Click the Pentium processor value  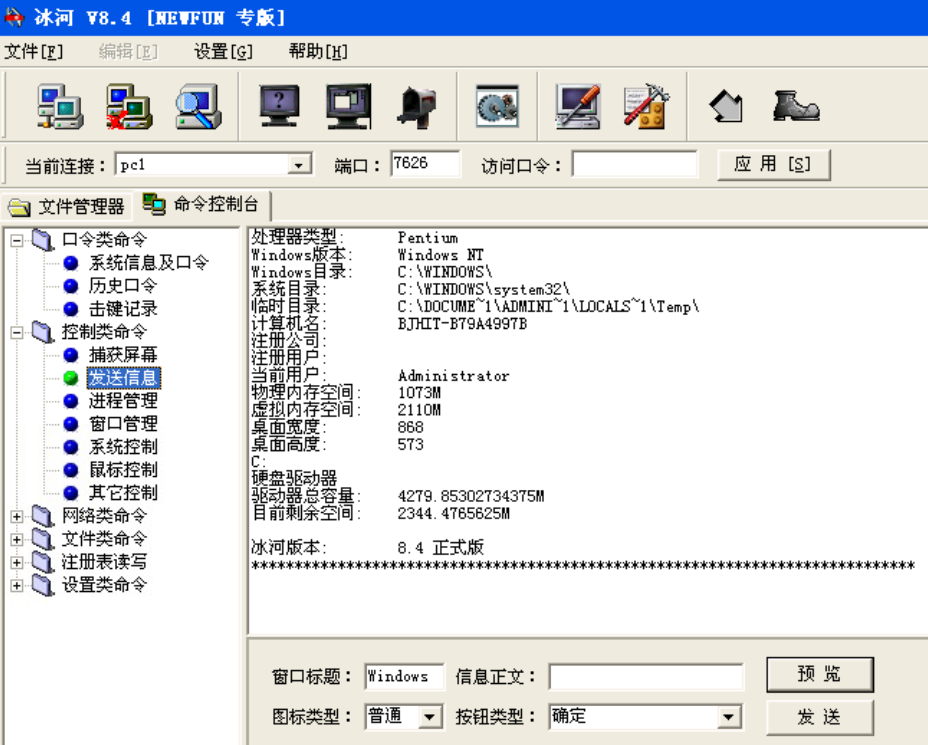coord(428,238)
